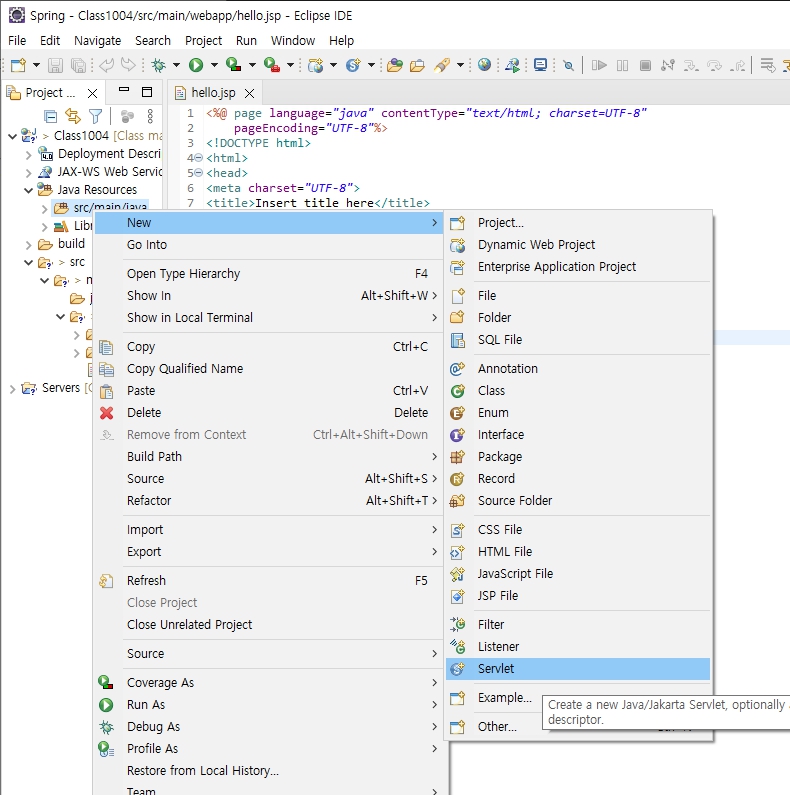Click the New Dynamic Web Project toolbar icon
The height and width of the screenshot is (795, 790).
pos(315,65)
